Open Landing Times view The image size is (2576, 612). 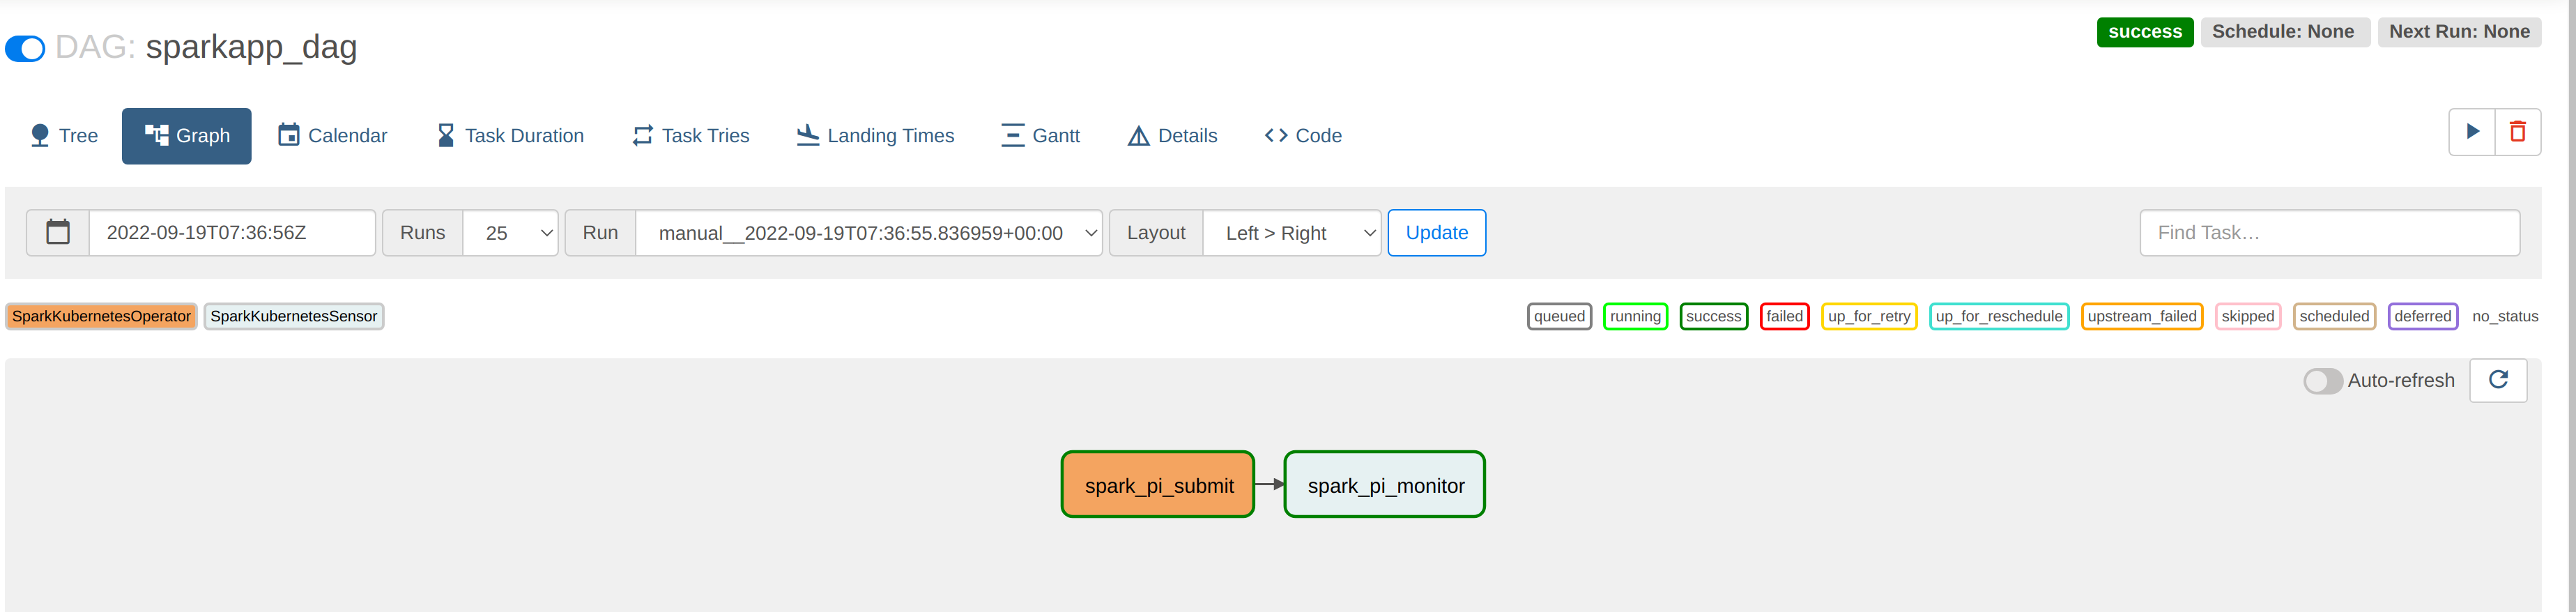click(x=875, y=136)
